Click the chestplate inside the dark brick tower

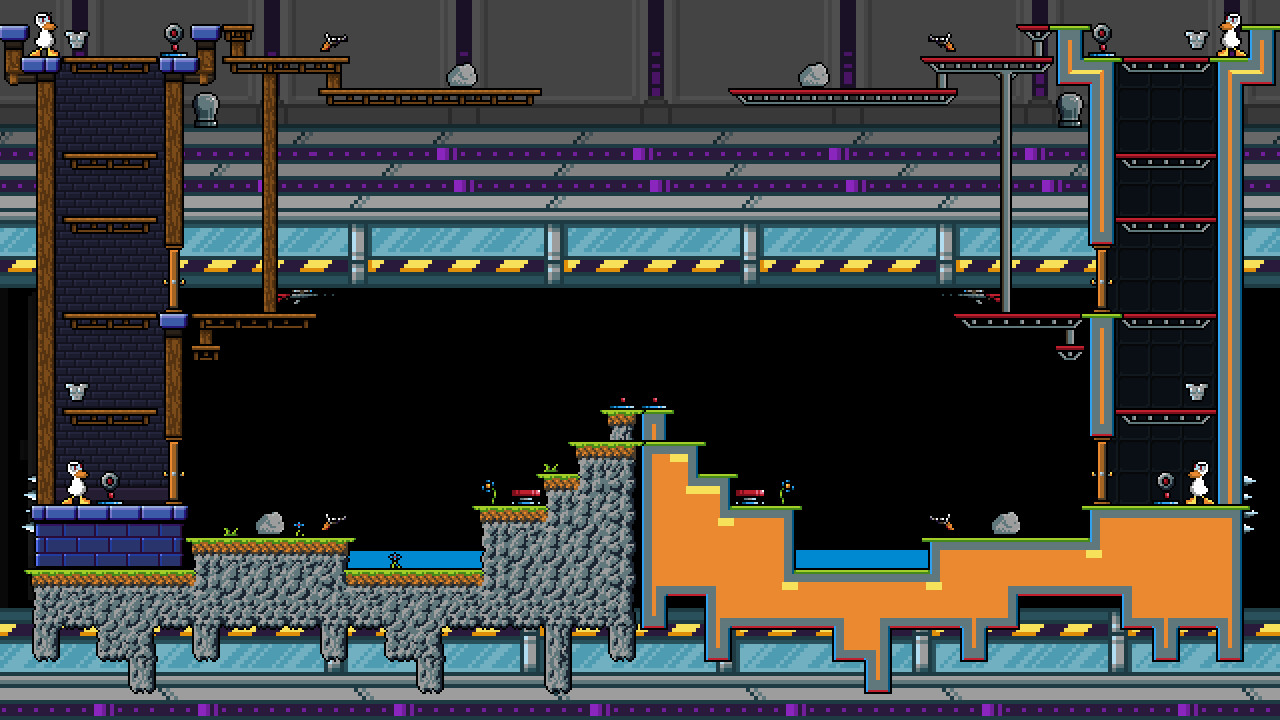(77, 391)
